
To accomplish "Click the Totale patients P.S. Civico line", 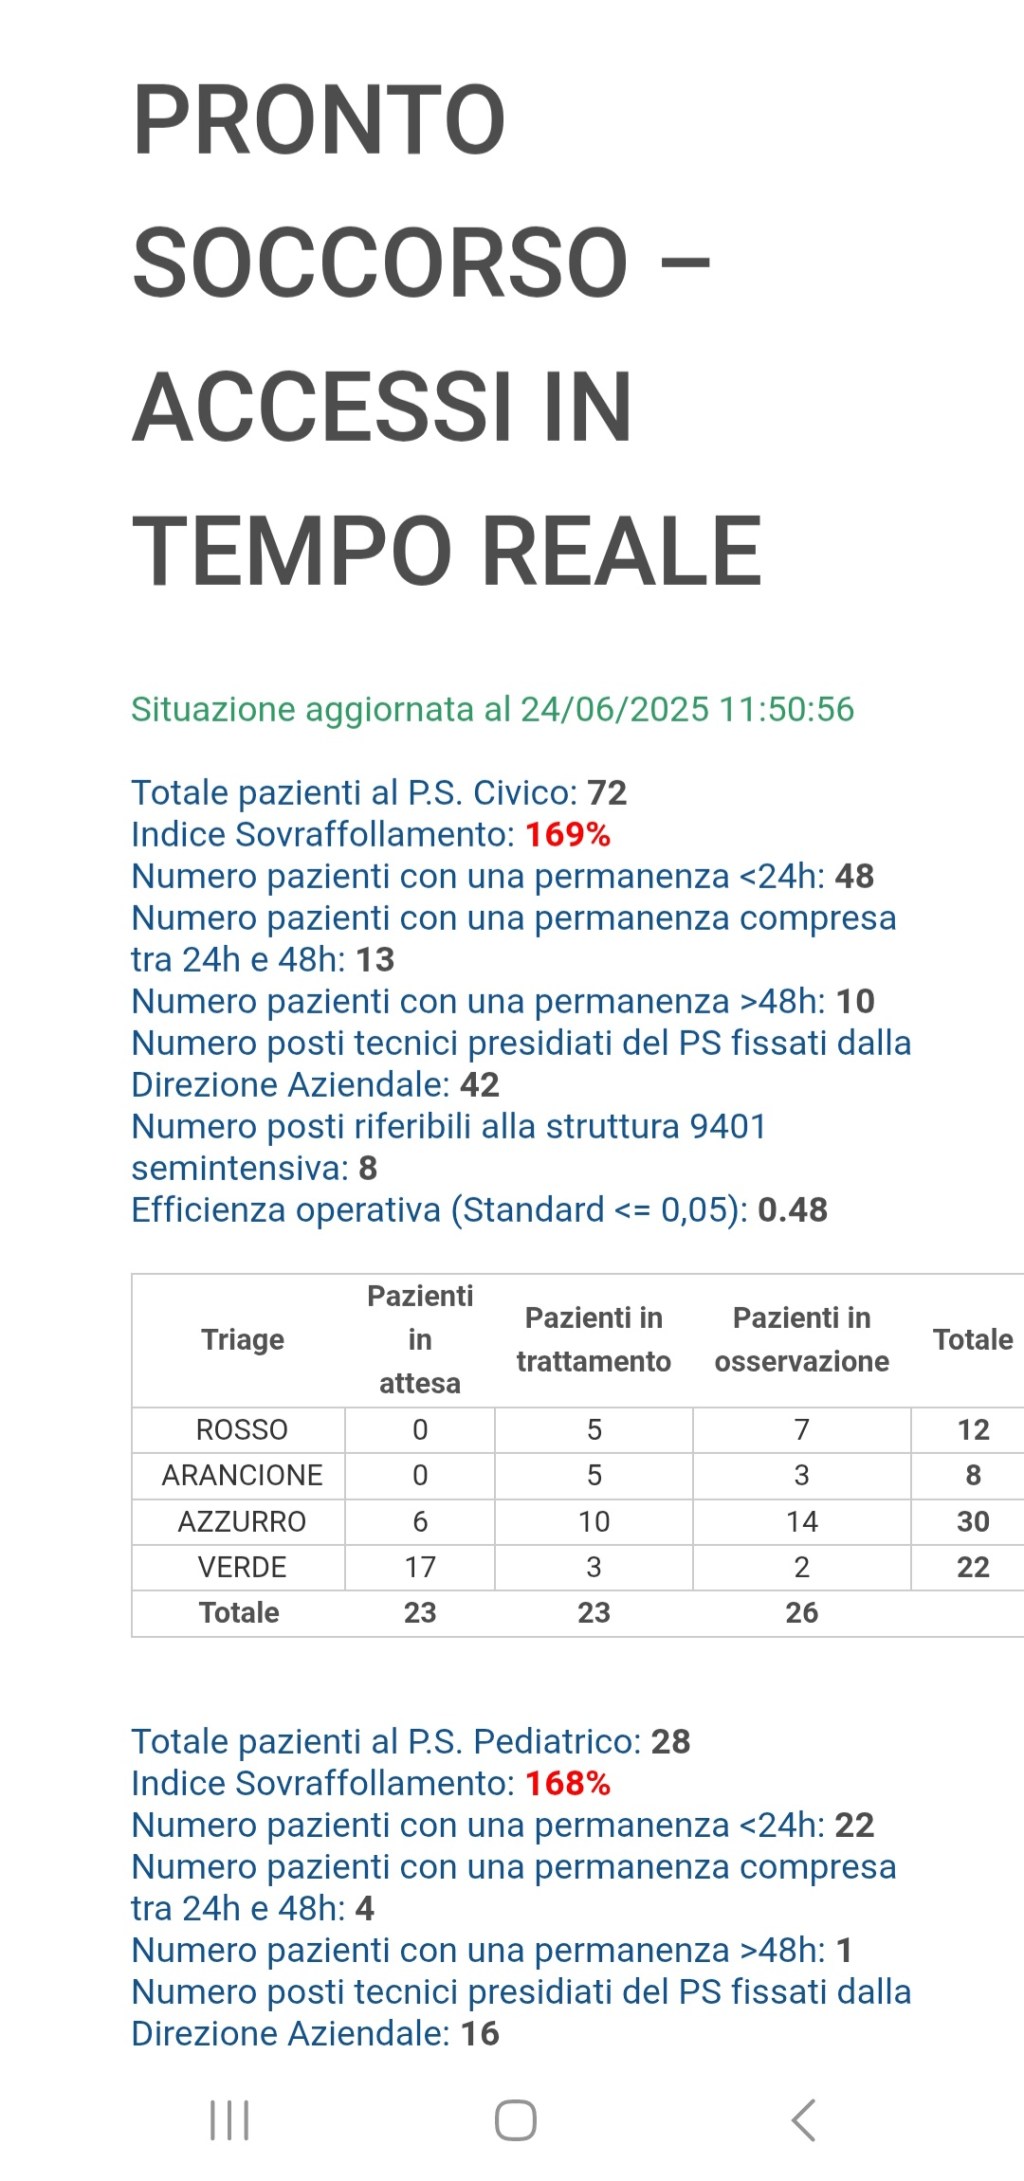I will 379,792.
